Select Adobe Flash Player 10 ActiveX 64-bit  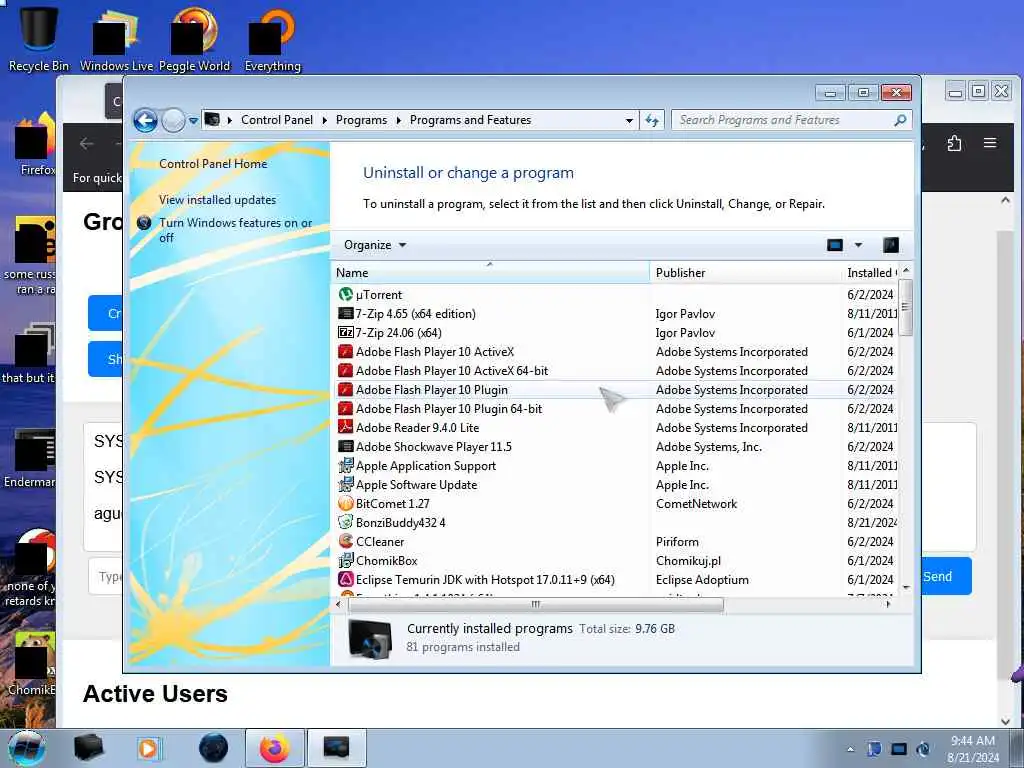coord(615,370)
